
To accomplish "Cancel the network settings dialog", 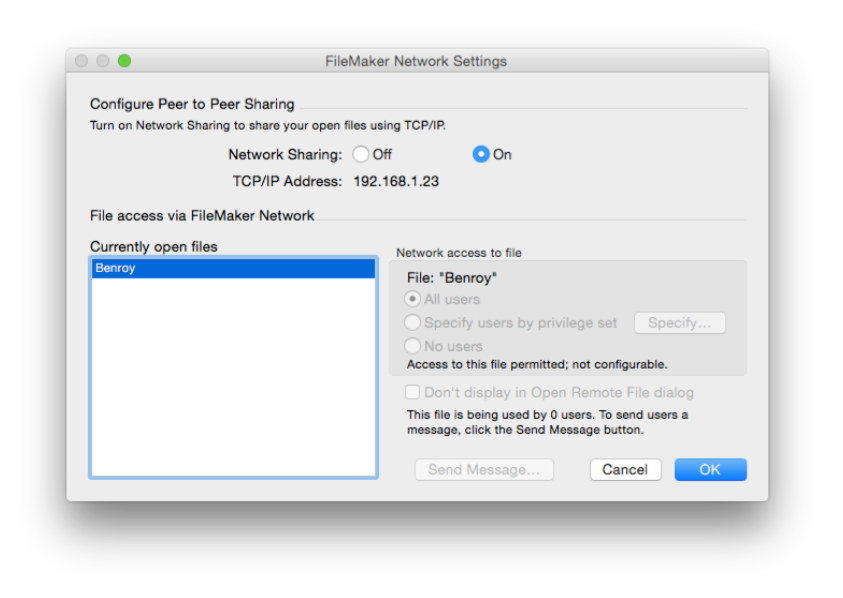I will 625,469.
